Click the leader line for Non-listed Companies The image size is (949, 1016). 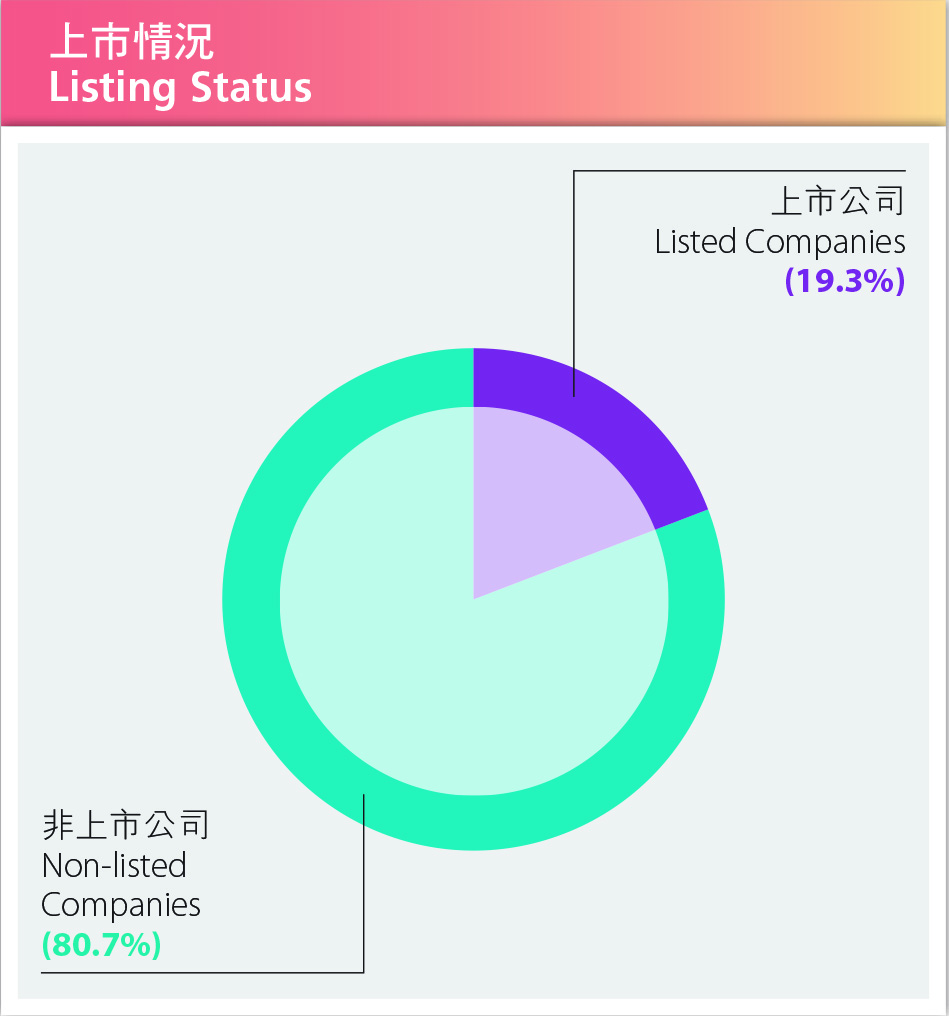(x=363, y=883)
